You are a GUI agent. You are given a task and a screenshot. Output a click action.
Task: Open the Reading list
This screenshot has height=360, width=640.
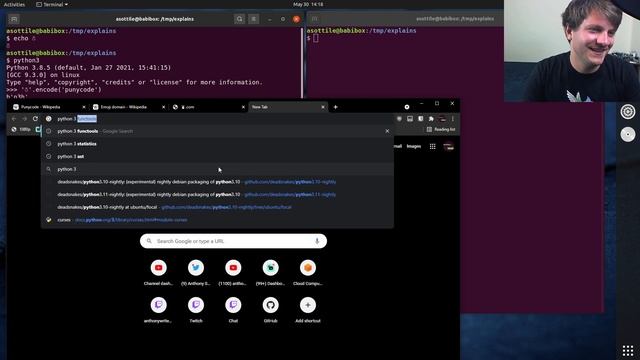coord(441,129)
